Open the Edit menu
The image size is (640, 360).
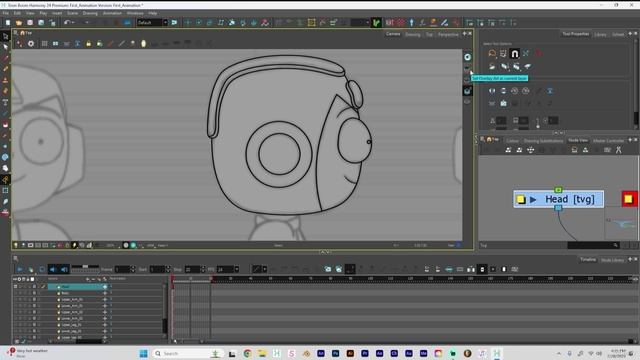(18, 13)
